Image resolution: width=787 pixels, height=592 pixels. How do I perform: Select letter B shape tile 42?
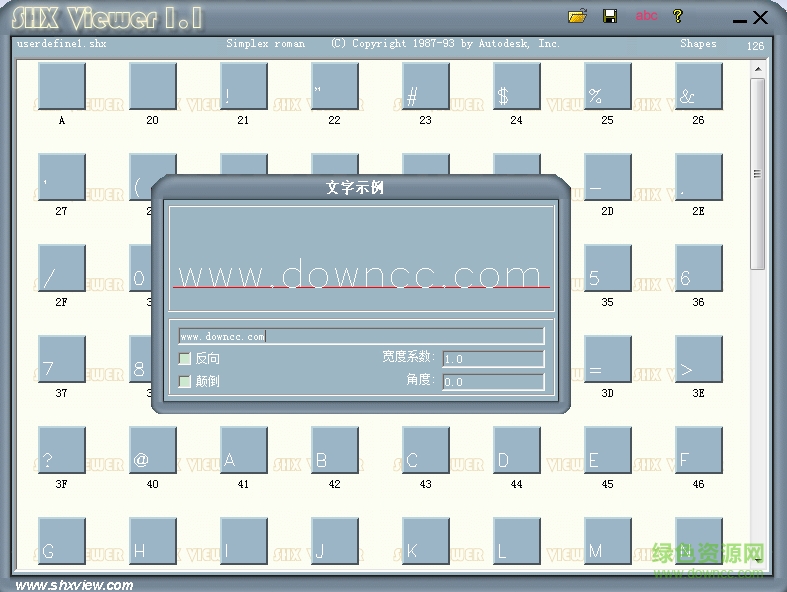[x=335, y=450]
